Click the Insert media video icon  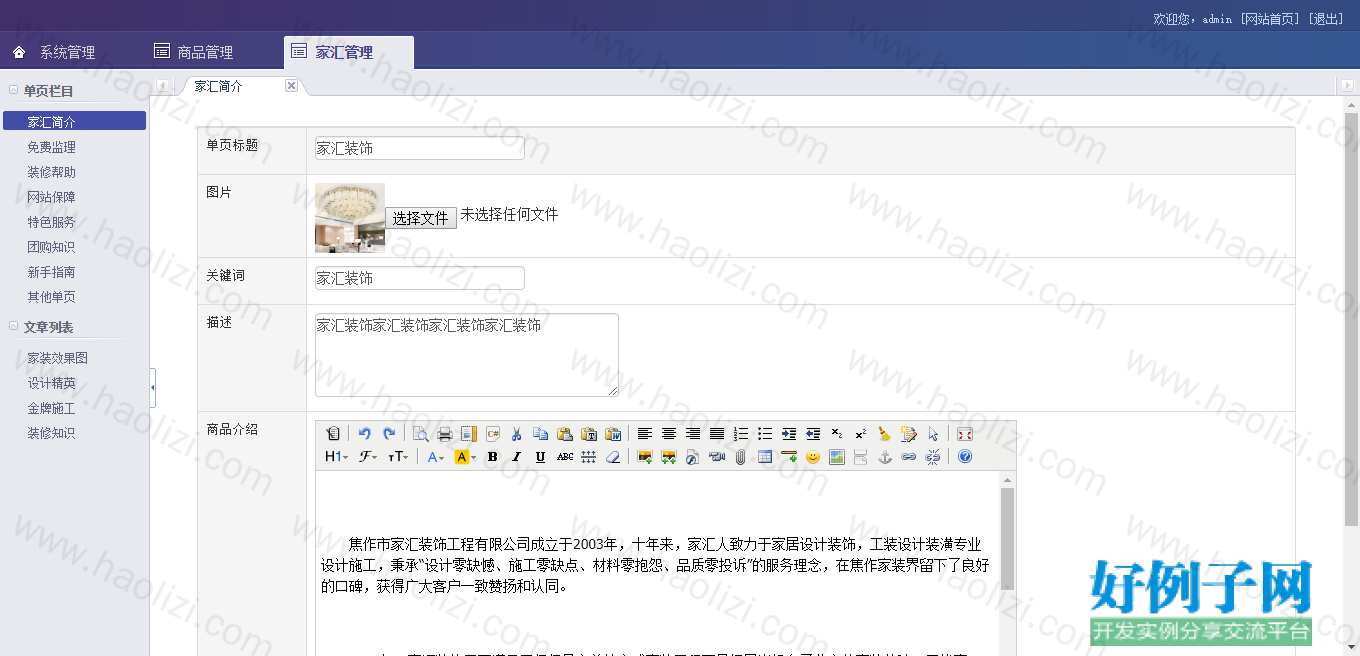[x=717, y=457]
